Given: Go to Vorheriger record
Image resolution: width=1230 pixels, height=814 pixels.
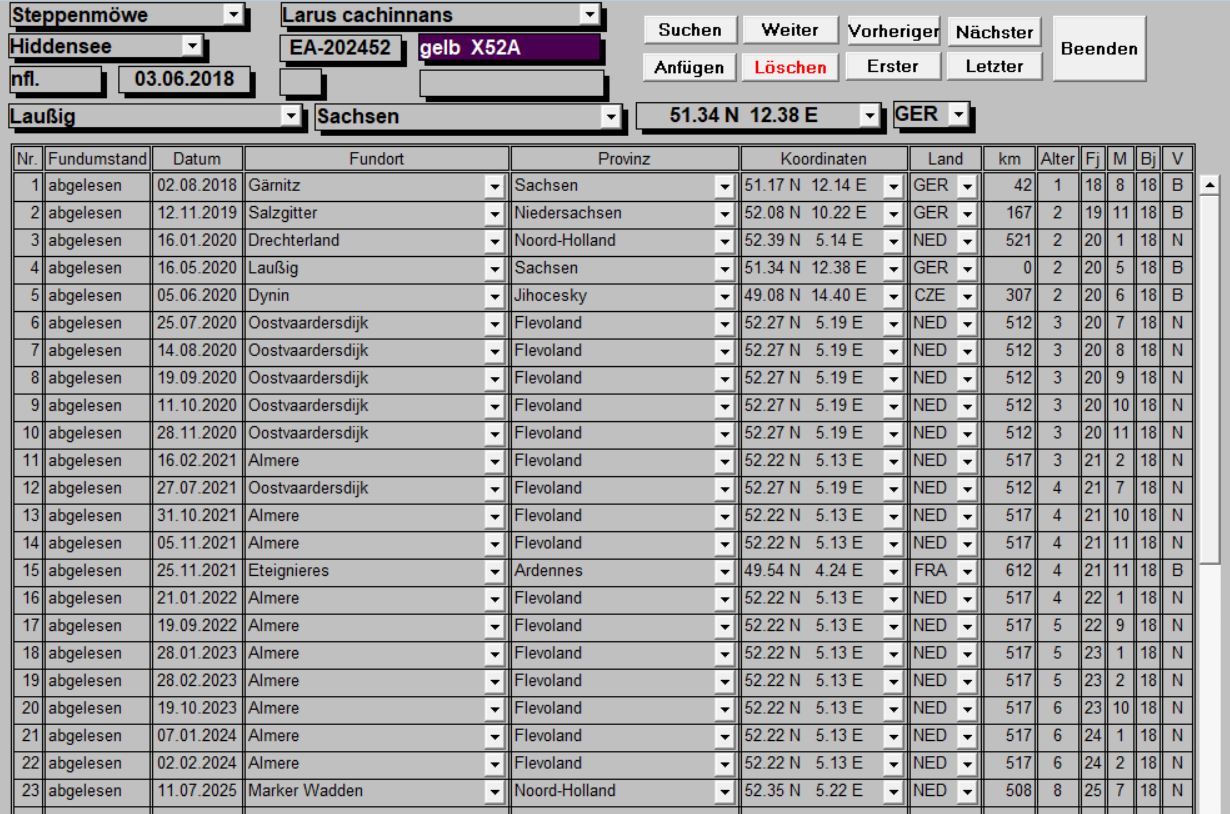Looking at the screenshot, I should click(x=892, y=31).
